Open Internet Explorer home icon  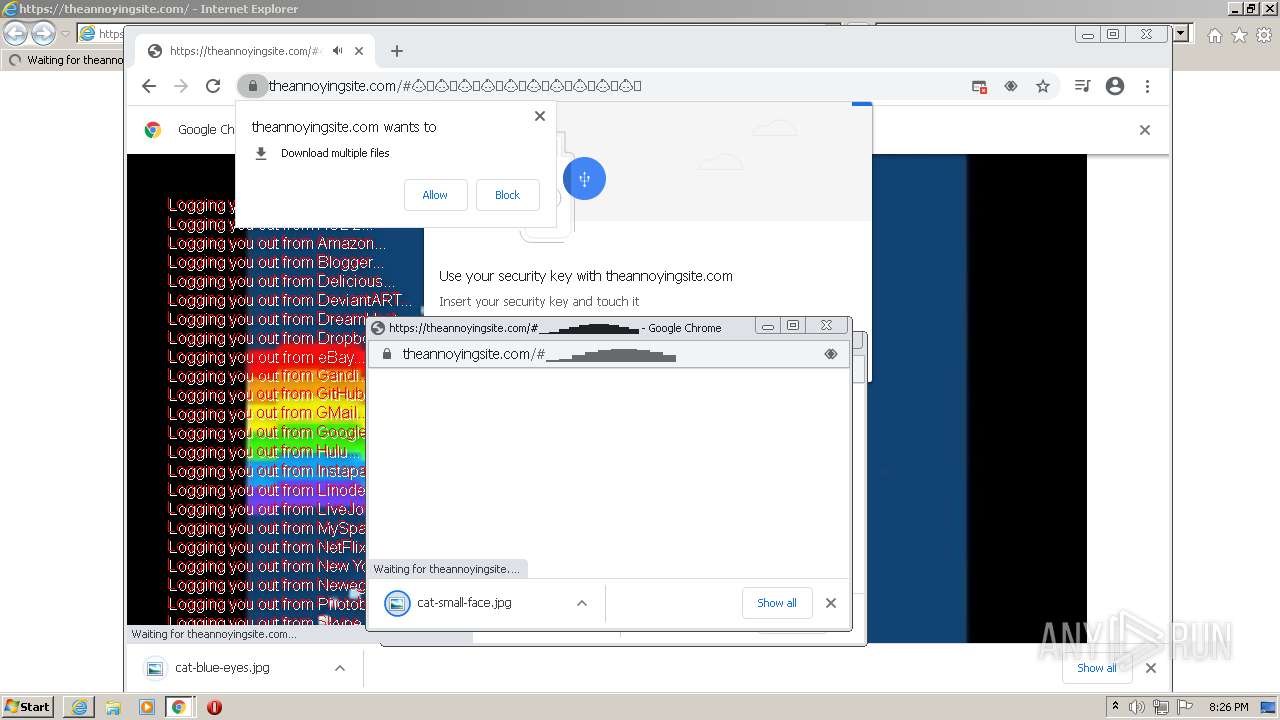[x=1214, y=35]
